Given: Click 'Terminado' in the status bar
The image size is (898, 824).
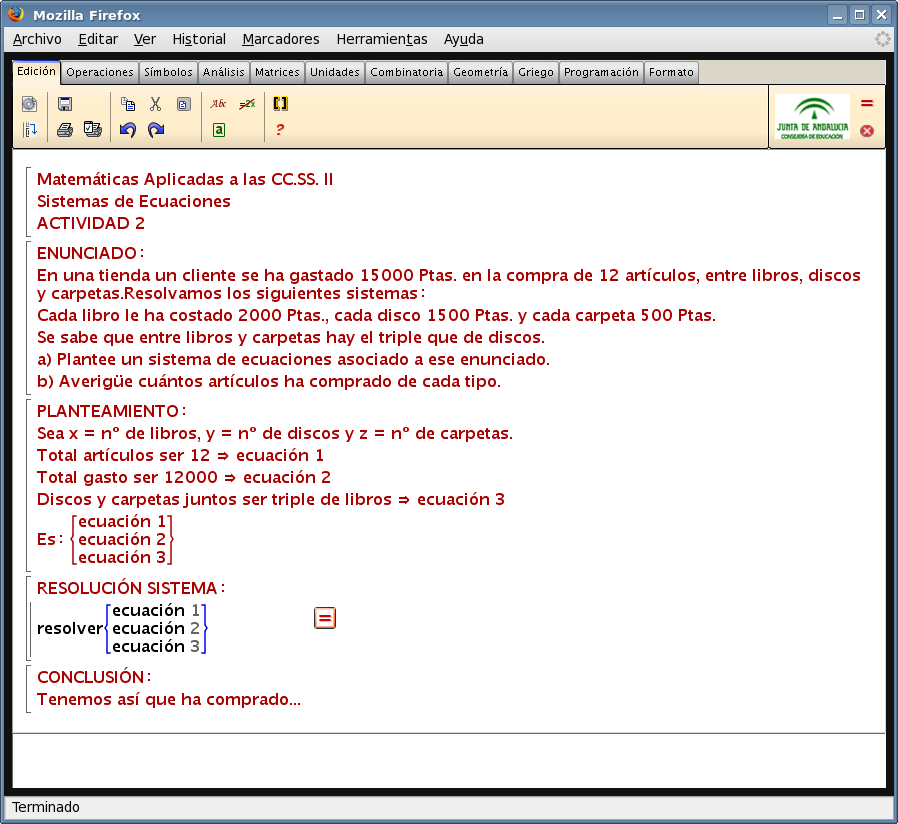Looking at the screenshot, I should pyautogui.click(x=46, y=807).
